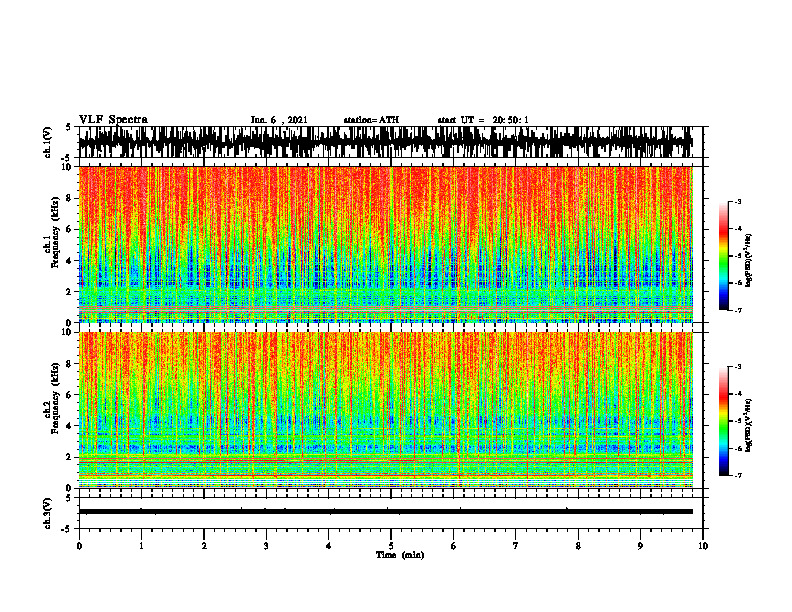792x612 pixels.
Task: Click the "5" tick of the ch.1(V) waveform axis
Action: tap(68, 127)
